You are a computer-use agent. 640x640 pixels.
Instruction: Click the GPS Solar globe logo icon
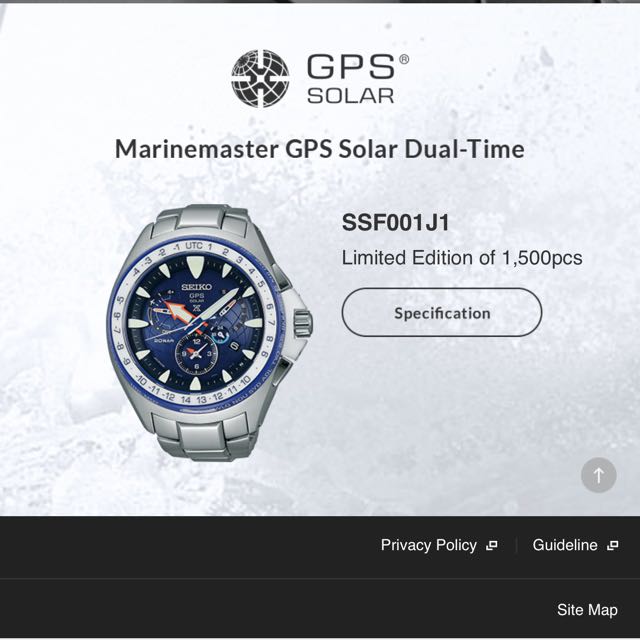click(260, 78)
